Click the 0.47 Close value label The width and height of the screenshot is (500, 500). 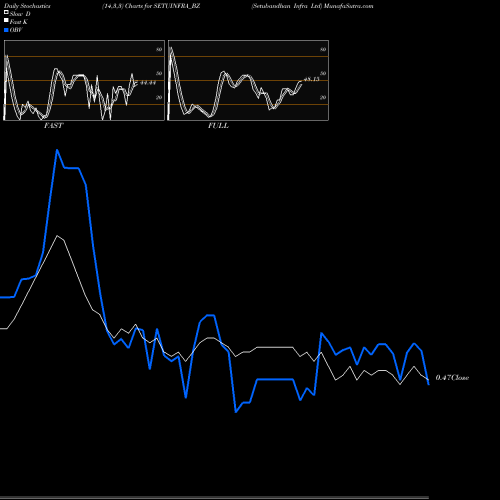(x=452, y=378)
